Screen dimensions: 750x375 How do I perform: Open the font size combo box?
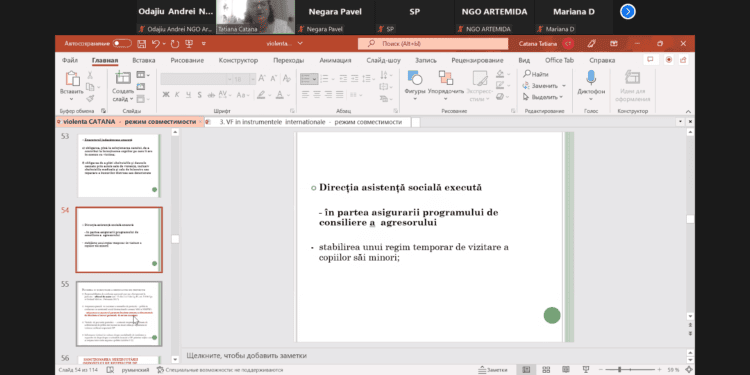pyautogui.click(x=244, y=79)
